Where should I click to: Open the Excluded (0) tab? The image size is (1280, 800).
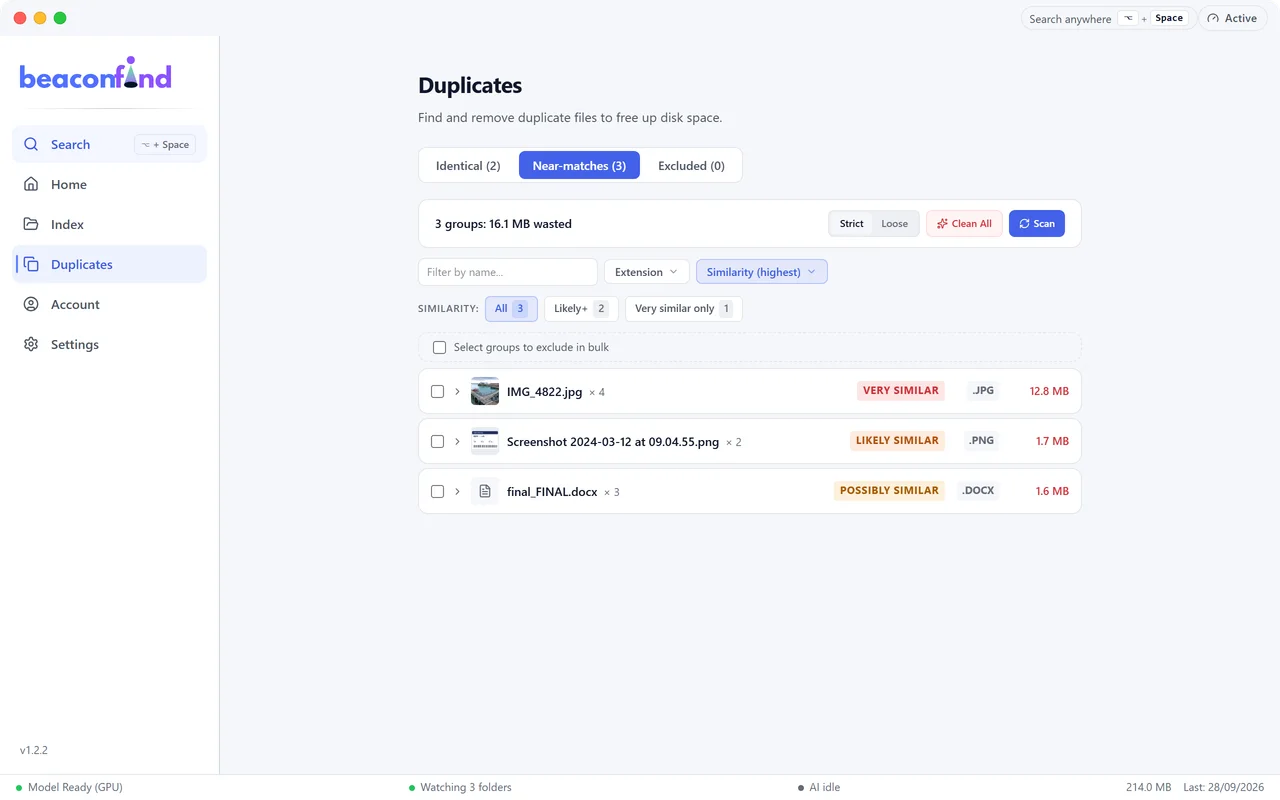pos(691,166)
